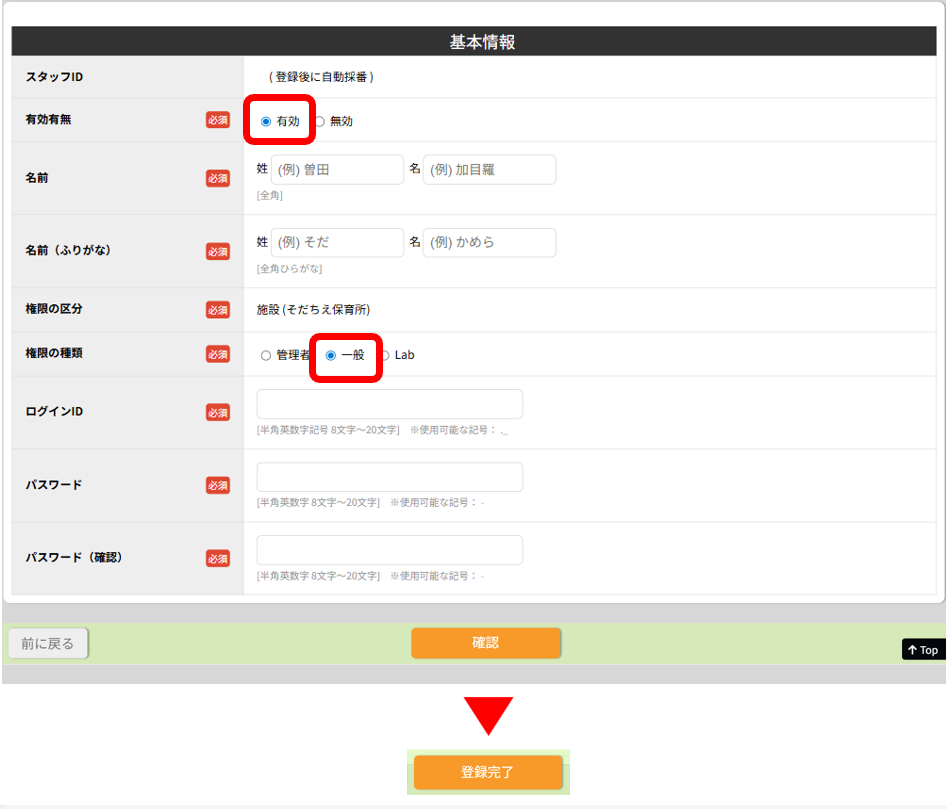Image resolution: width=947 pixels, height=809 pixels.
Task: Click the 名 field with placeholder 加目羅
Action: point(489,170)
